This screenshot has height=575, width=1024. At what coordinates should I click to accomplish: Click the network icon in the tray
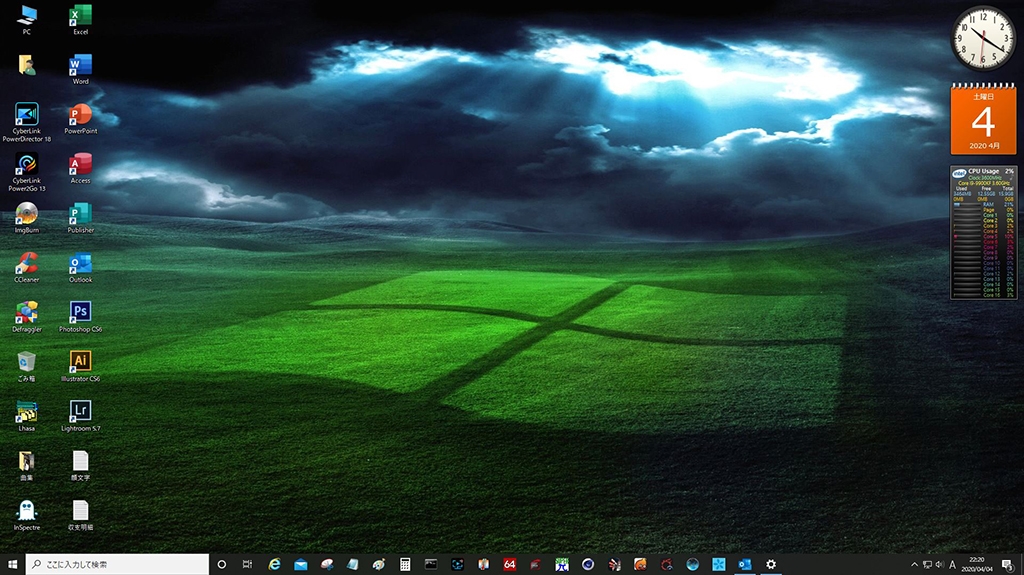pyautogui.click(x=927, y=565)
